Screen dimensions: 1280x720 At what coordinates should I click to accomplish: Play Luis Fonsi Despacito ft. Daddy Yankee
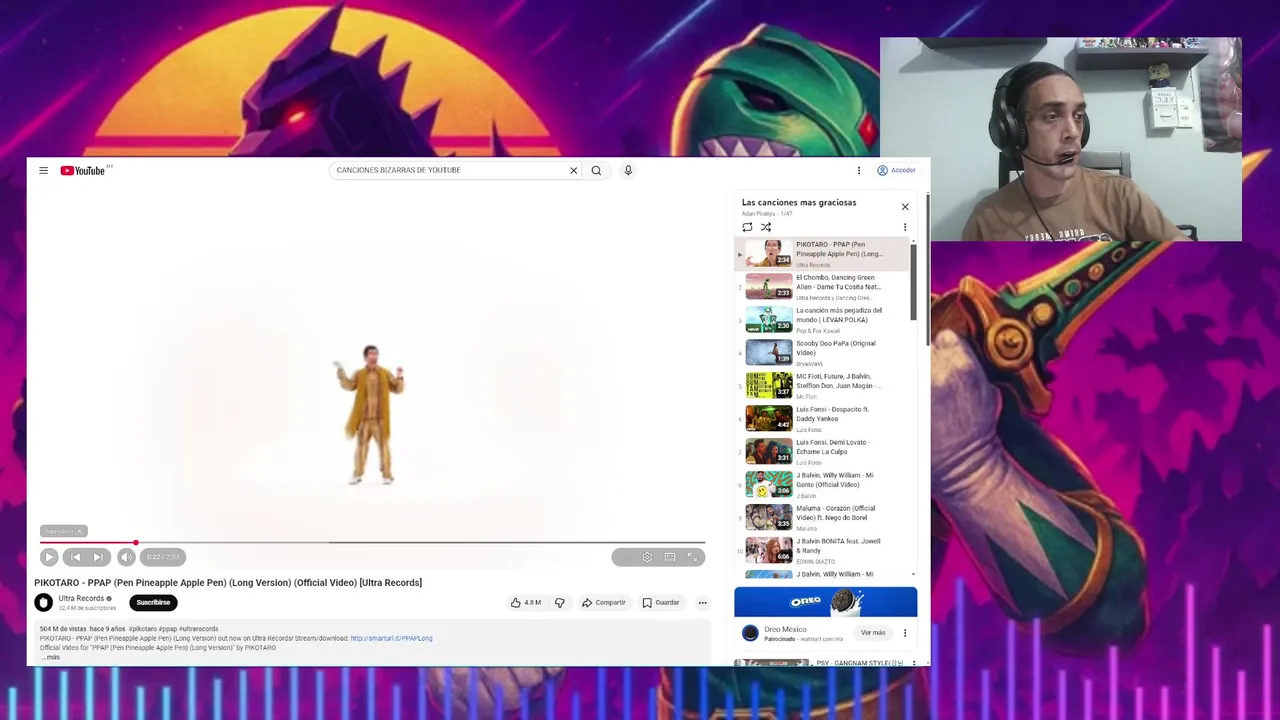coord(823,419)
